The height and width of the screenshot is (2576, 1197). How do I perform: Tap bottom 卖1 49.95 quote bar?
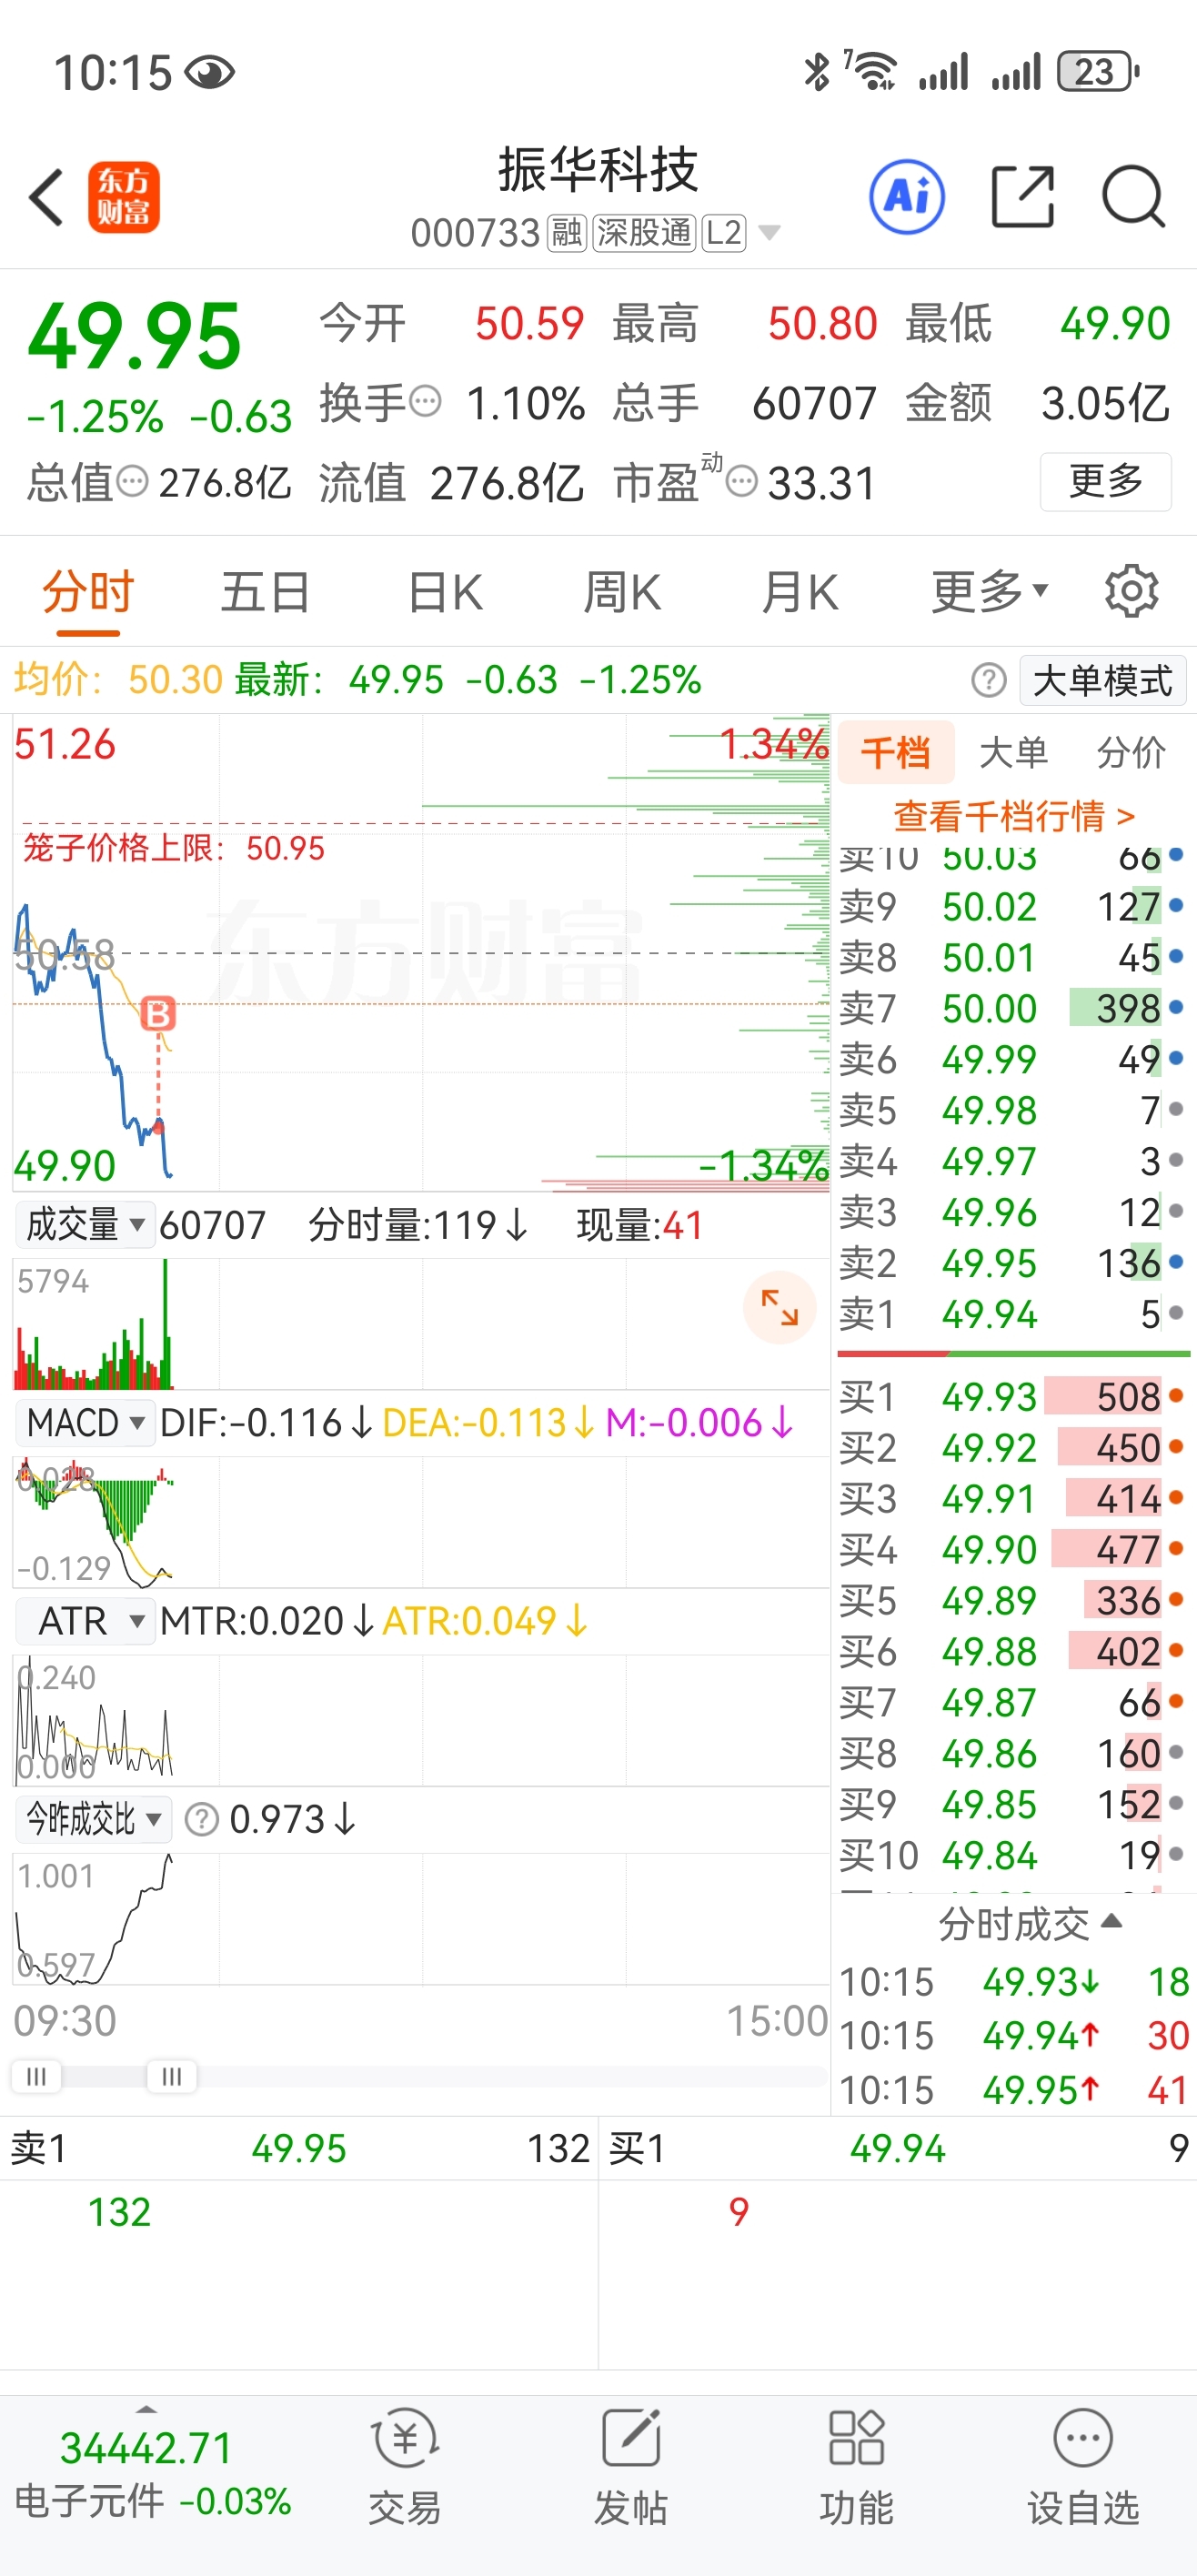(299, 2148)
